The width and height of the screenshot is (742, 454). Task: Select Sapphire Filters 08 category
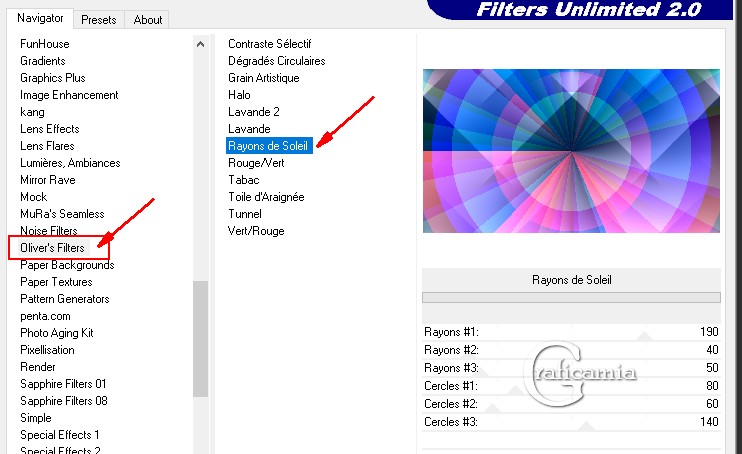pyautogui.click(x=64, y=401)
